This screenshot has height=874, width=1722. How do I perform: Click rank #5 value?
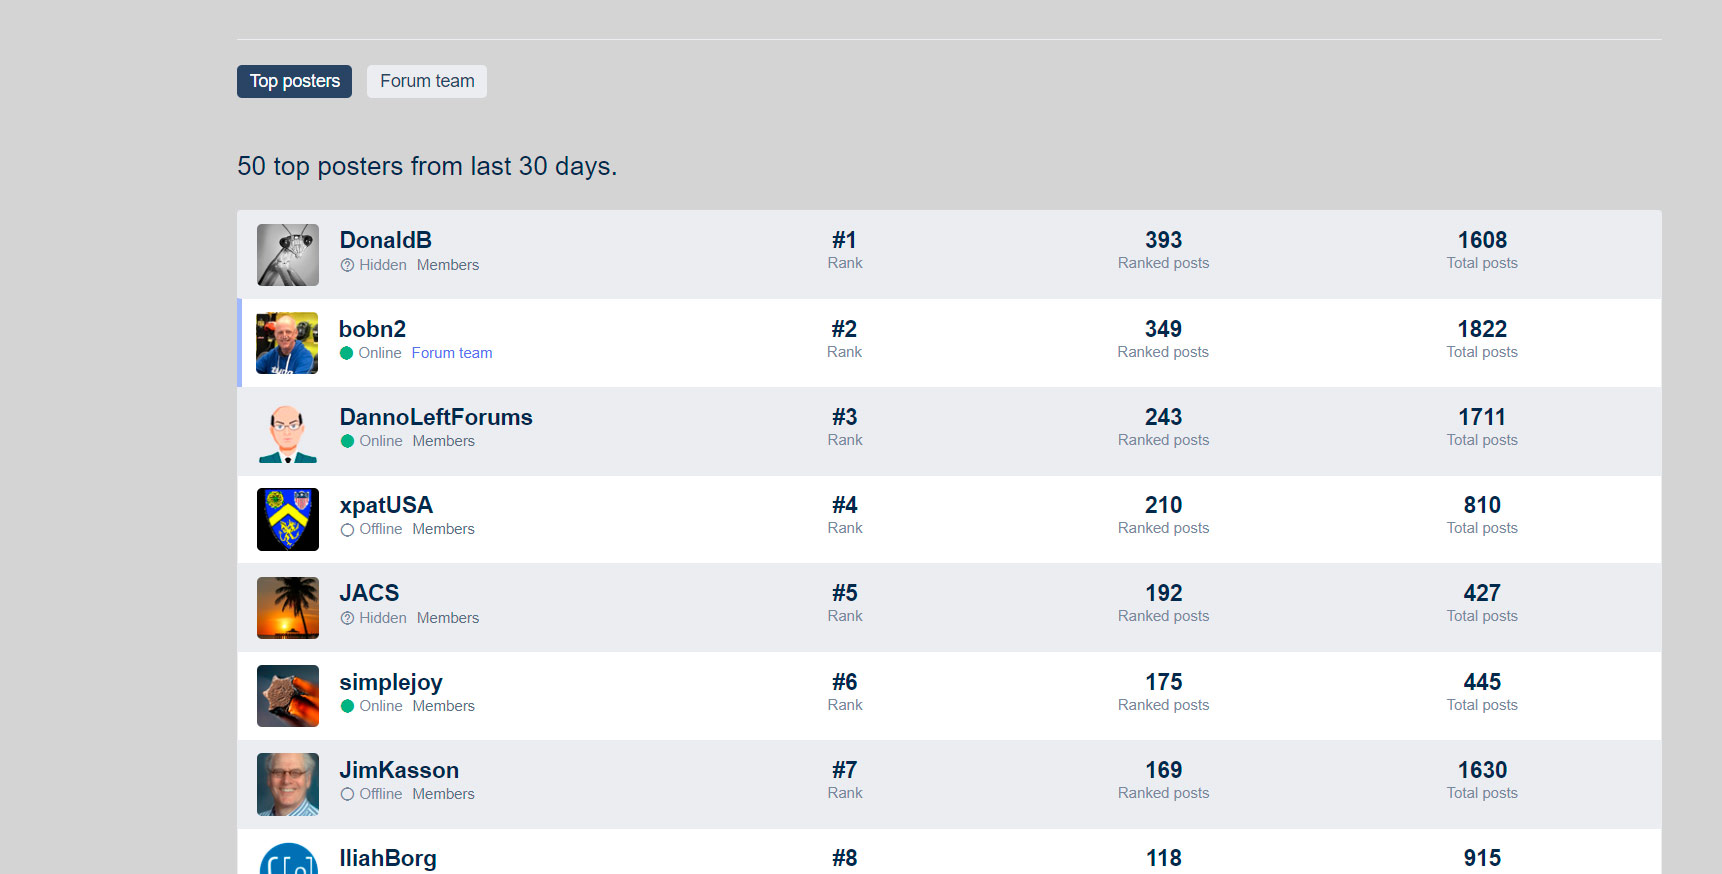pos(845,593)
